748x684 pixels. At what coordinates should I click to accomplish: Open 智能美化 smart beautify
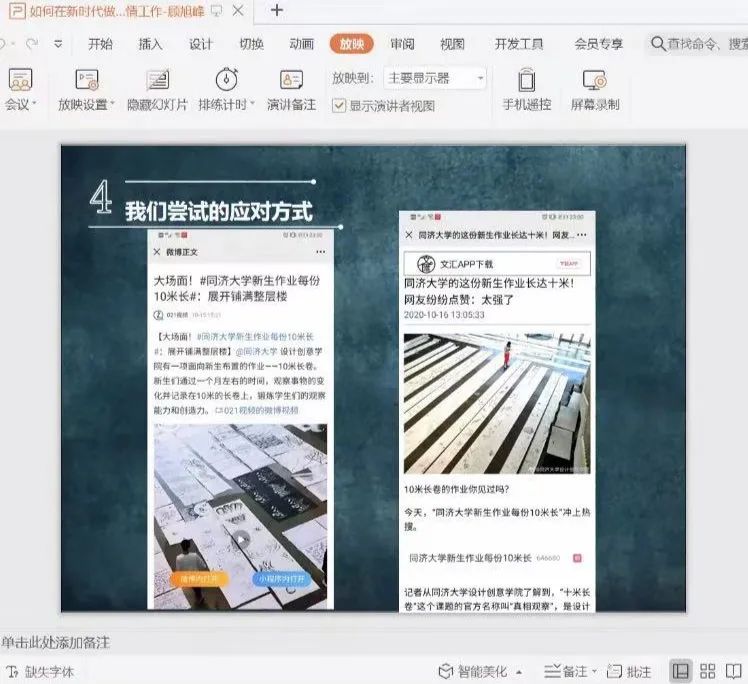(x=473, y=671)
